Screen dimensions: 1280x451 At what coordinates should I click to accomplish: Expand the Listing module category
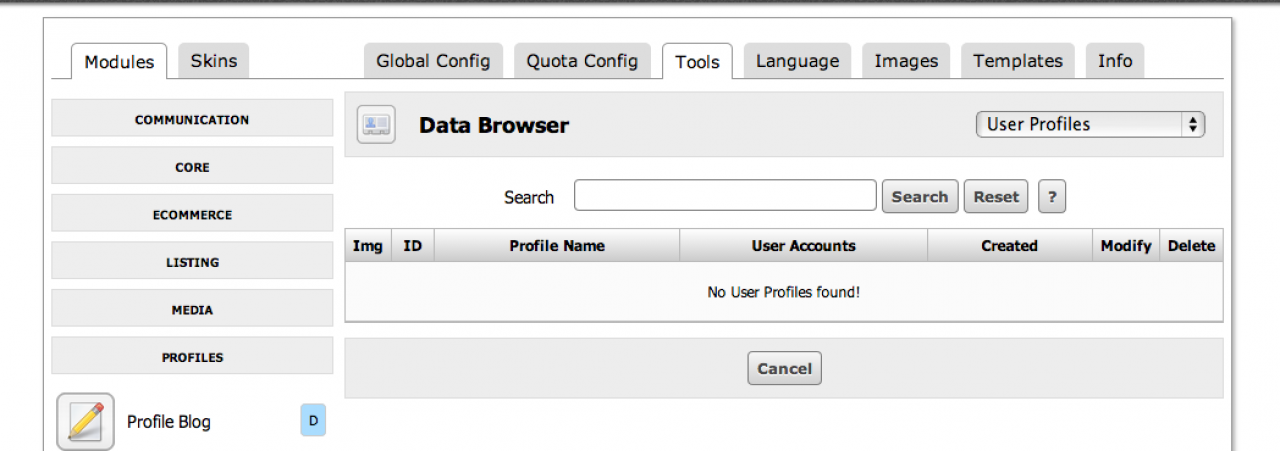click(x=192, y=262)
